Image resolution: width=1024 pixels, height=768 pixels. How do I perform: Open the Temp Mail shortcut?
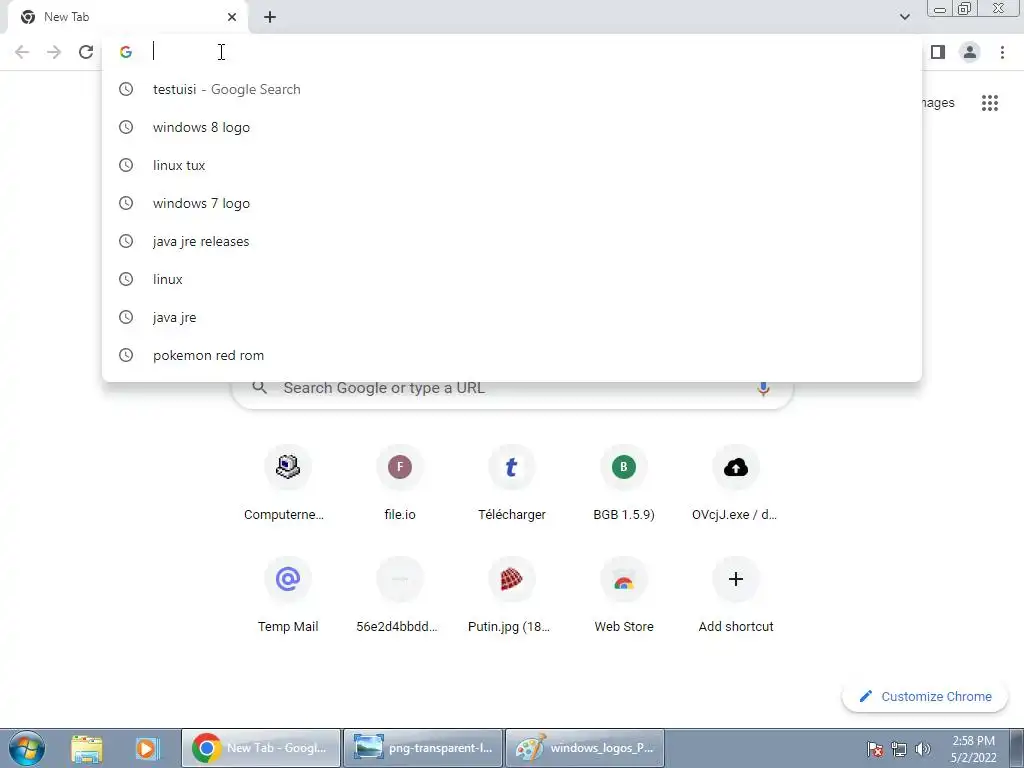point(287,596)
